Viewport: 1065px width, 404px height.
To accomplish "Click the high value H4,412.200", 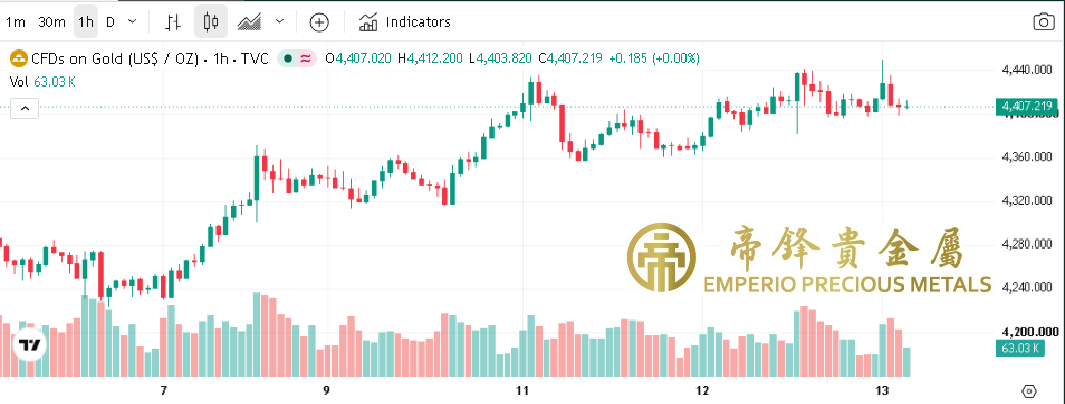I will (431, 59).
